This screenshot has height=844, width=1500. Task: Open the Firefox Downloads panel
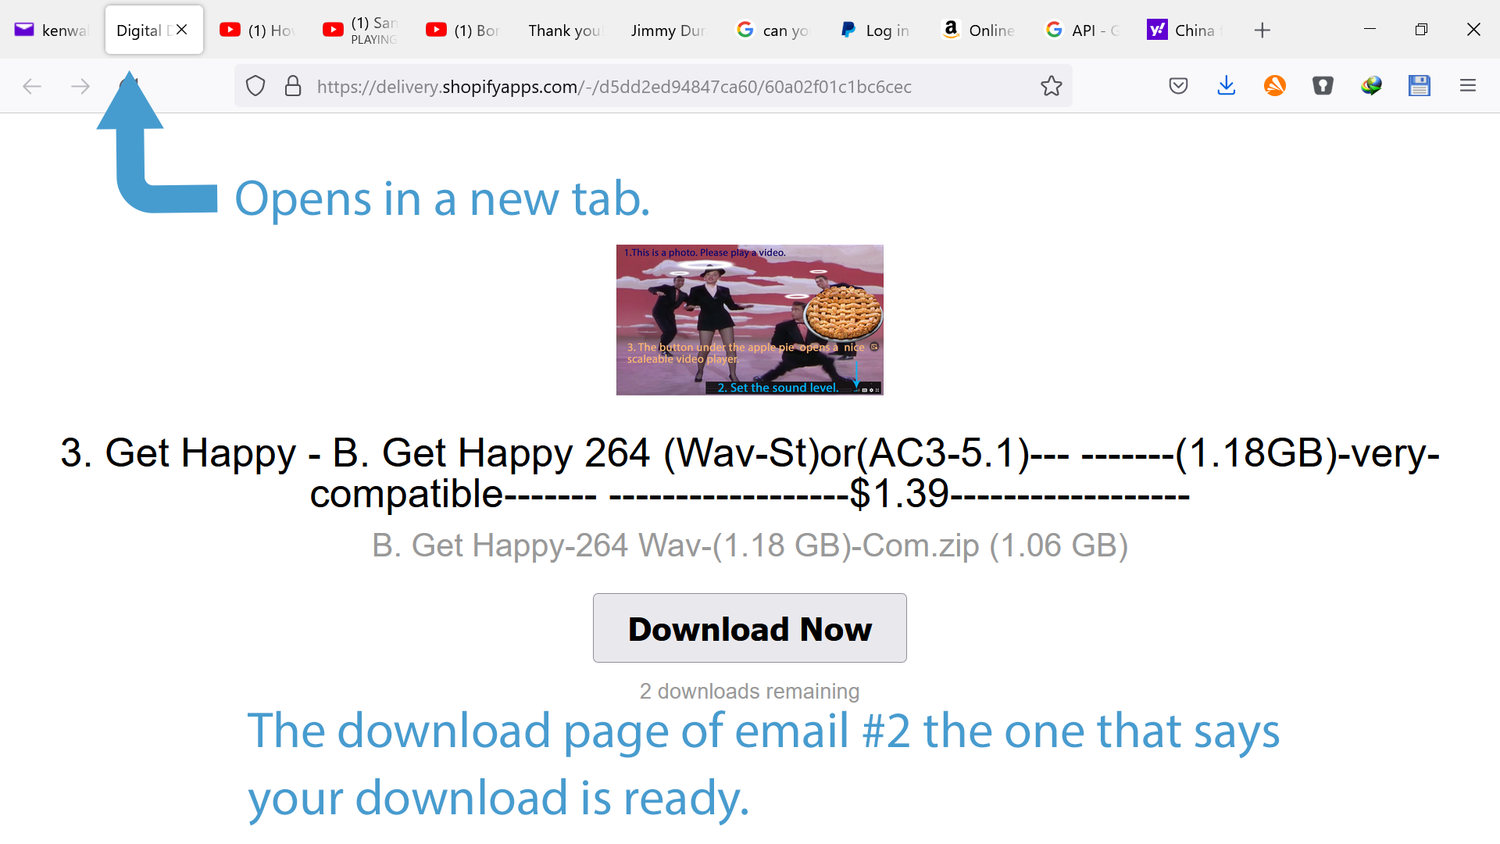coord(1226,86)
